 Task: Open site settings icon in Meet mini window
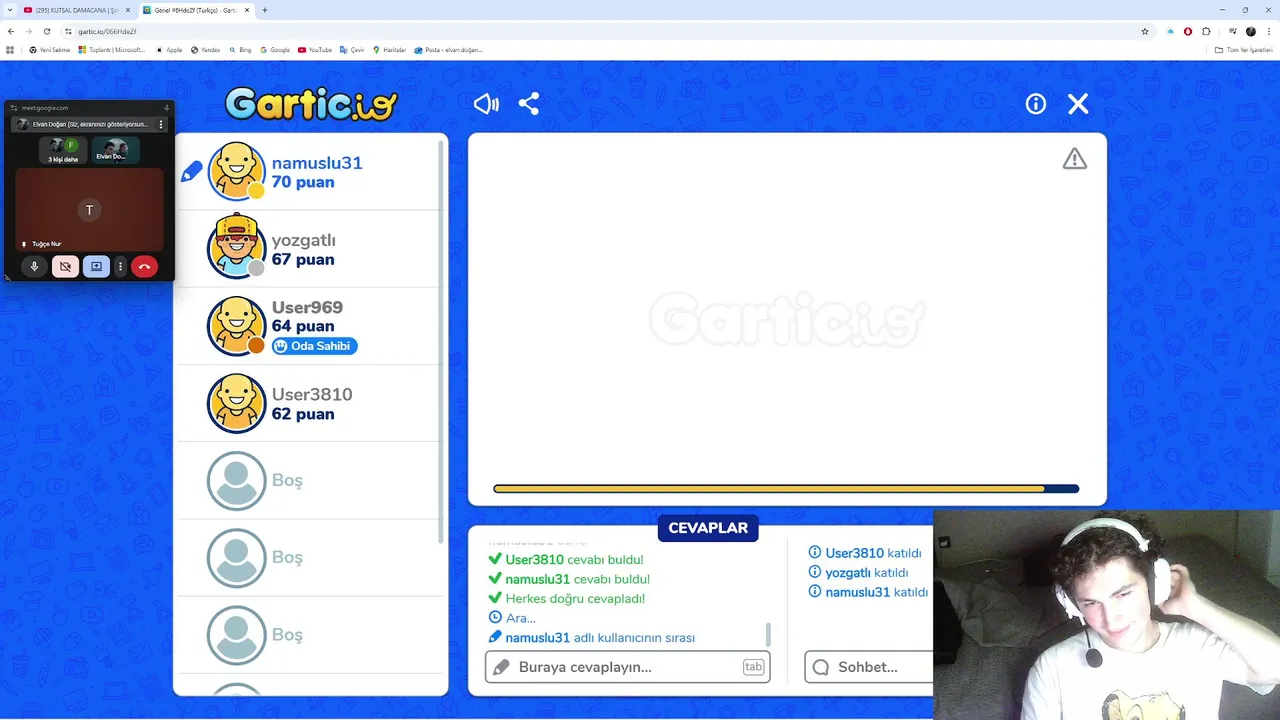click(x=14, y=108)
